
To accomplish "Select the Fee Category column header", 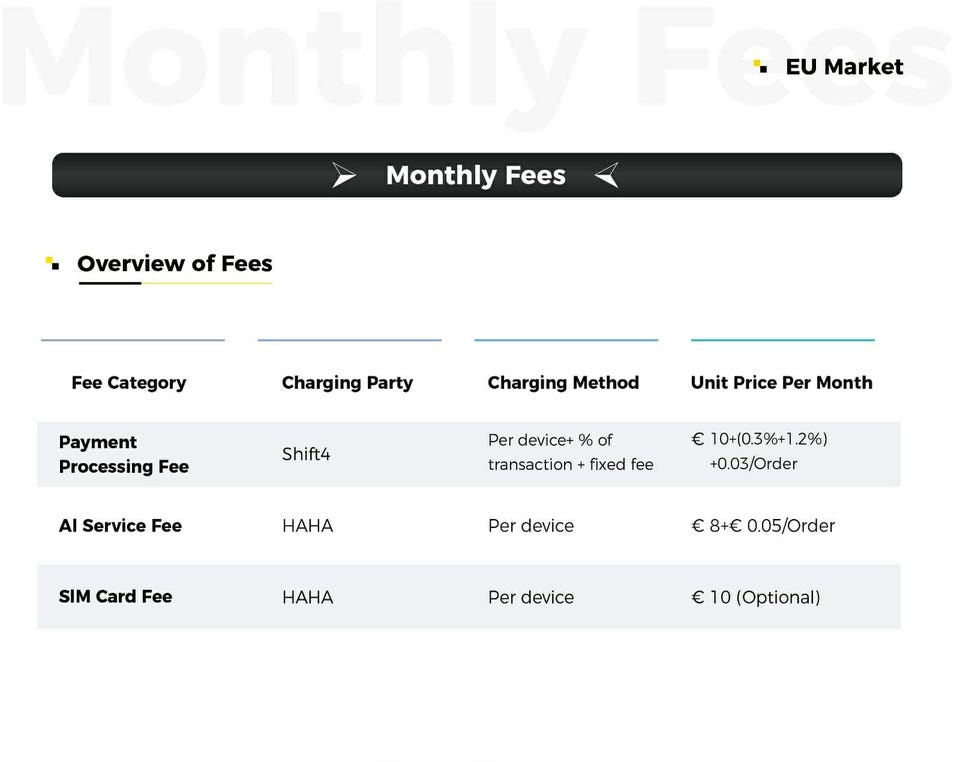I will point(129,383).
